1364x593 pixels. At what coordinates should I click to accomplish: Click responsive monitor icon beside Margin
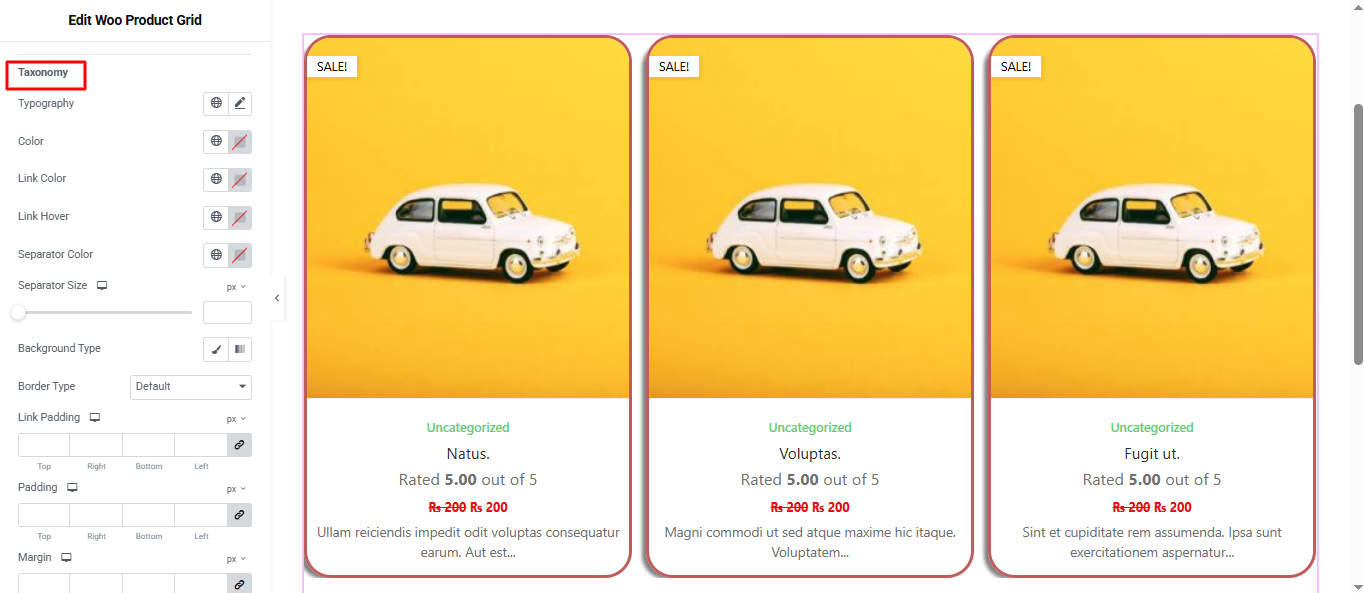point(67,558)
